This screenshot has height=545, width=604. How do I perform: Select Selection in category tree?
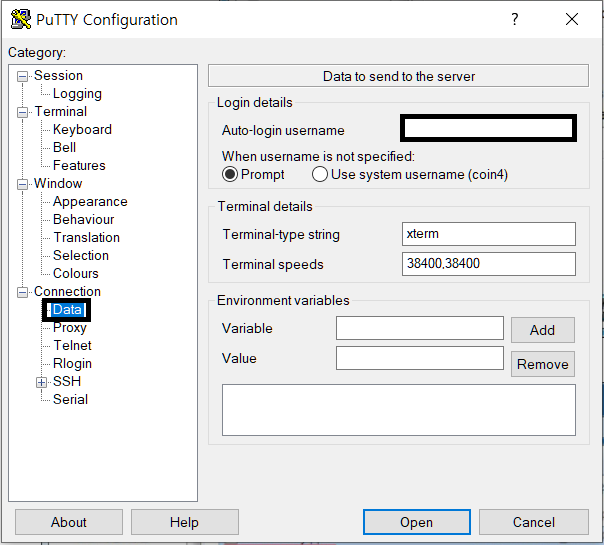(81, 255)
